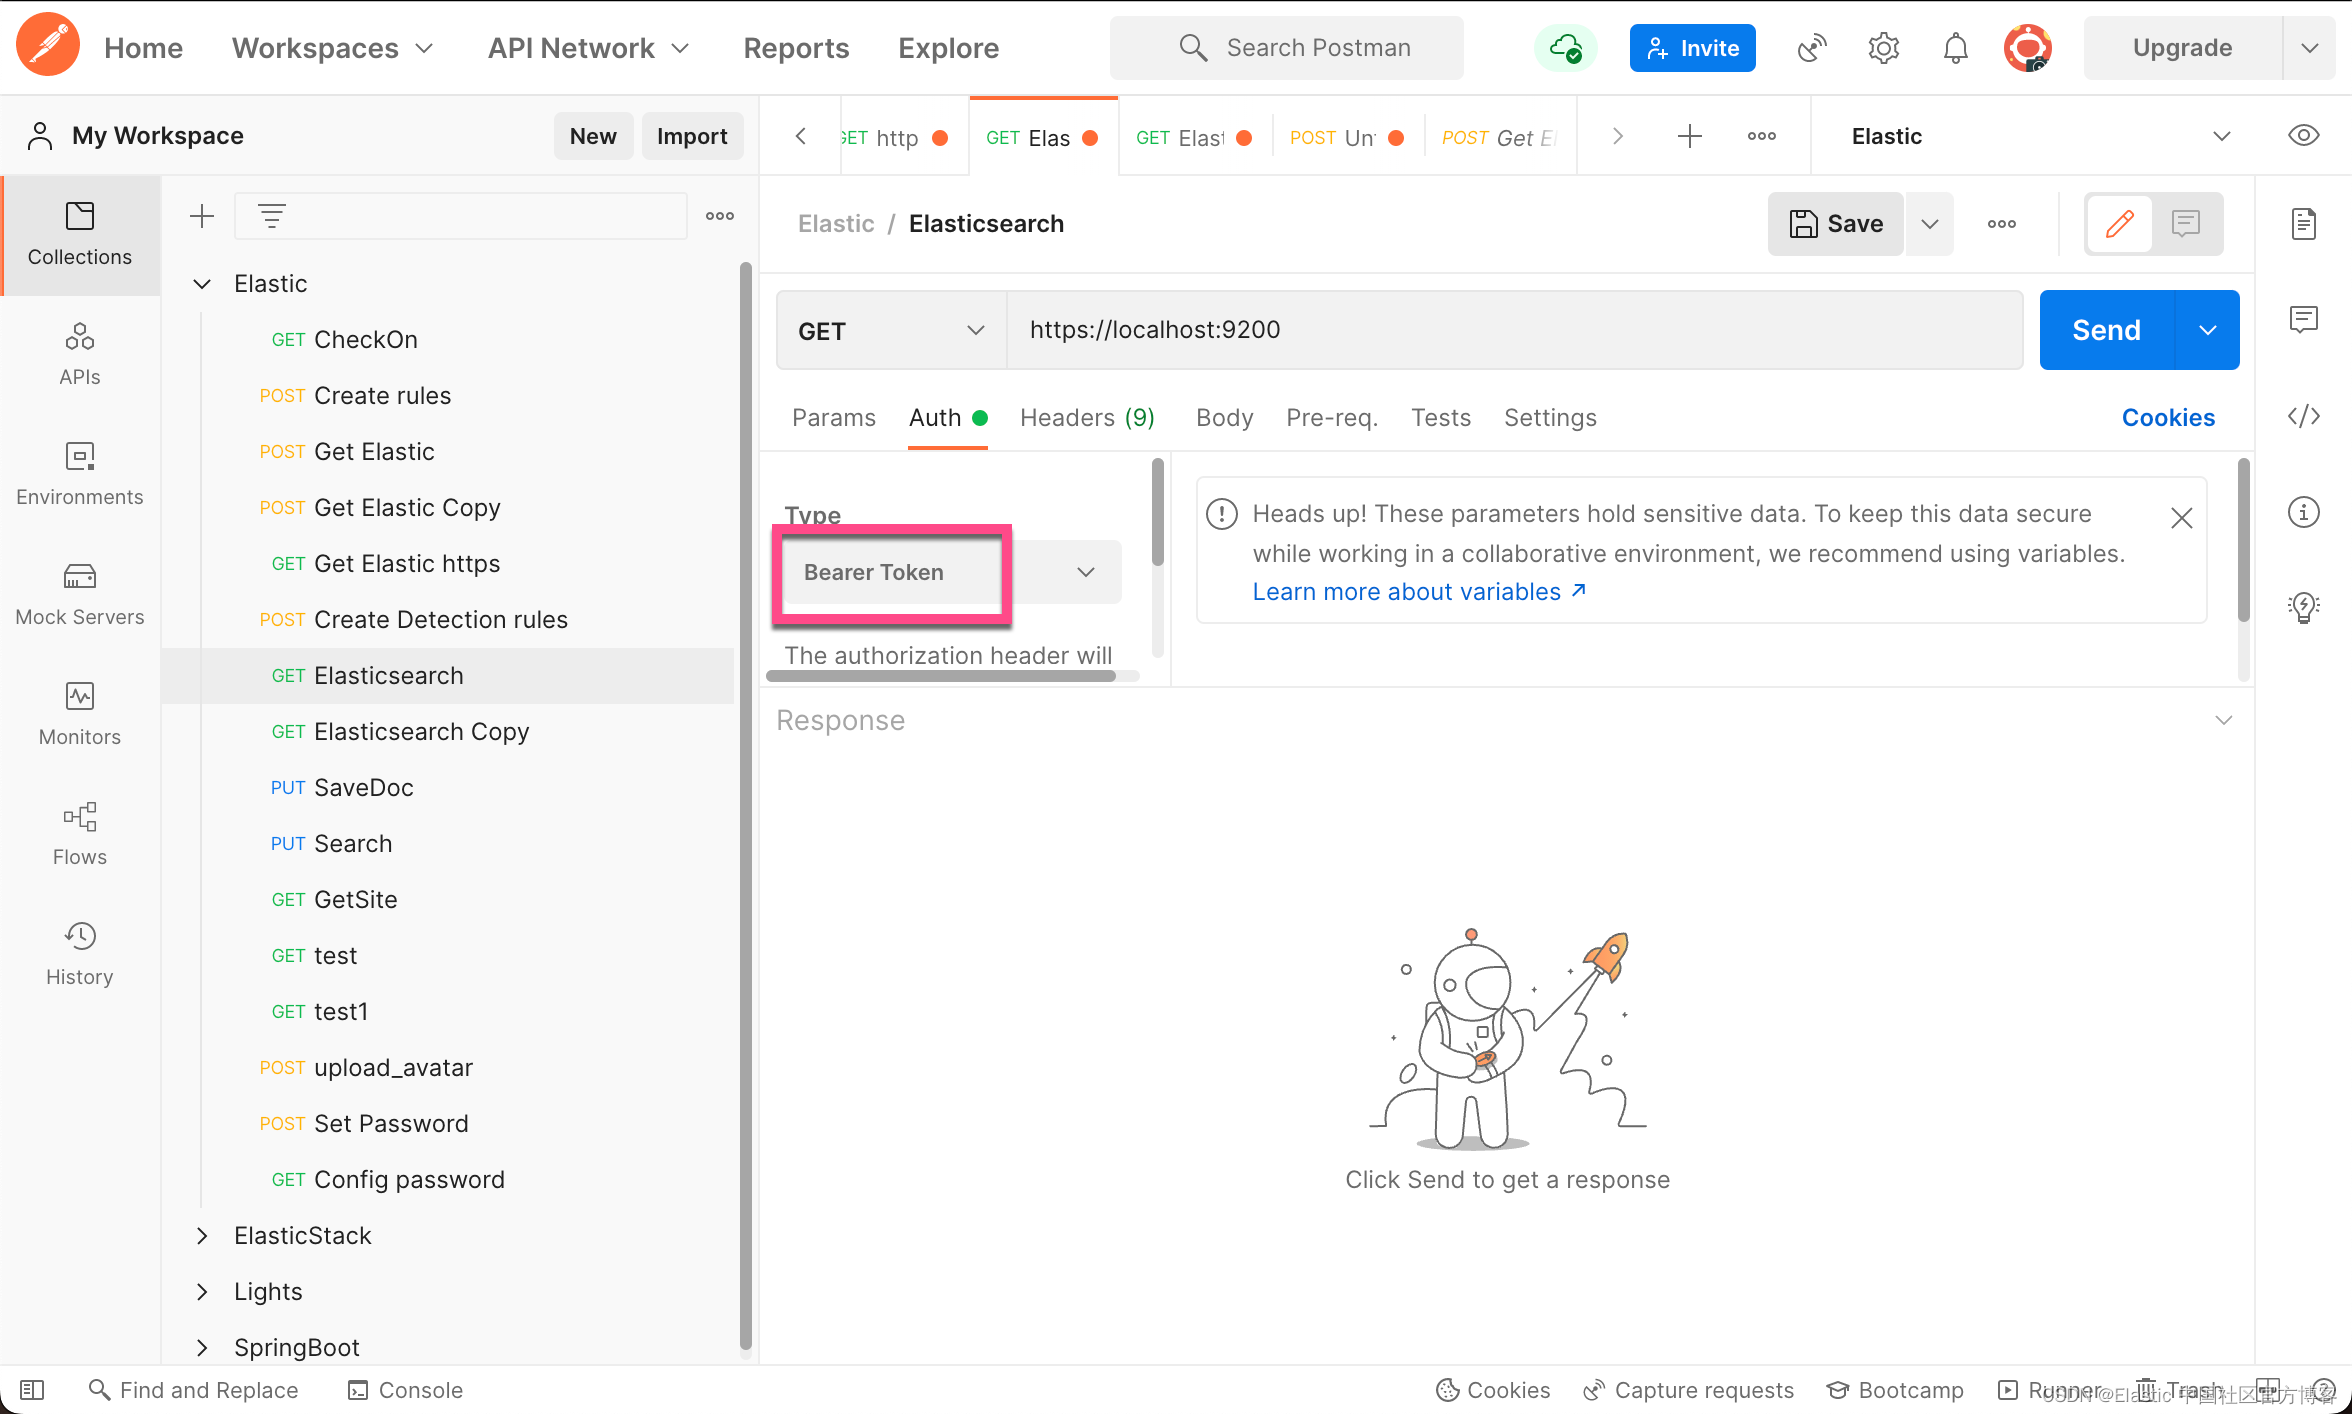The width and height of the screenshot is (2352, 1414).
Task: Click the blue Send button
Action: (x=2106, y=331)
